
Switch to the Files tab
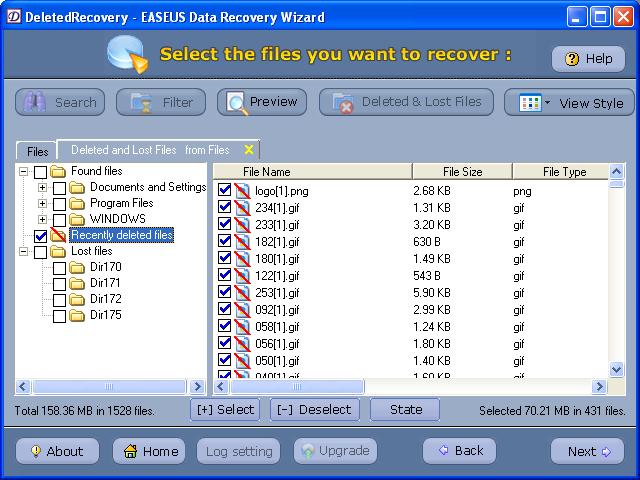coord(38,151)
